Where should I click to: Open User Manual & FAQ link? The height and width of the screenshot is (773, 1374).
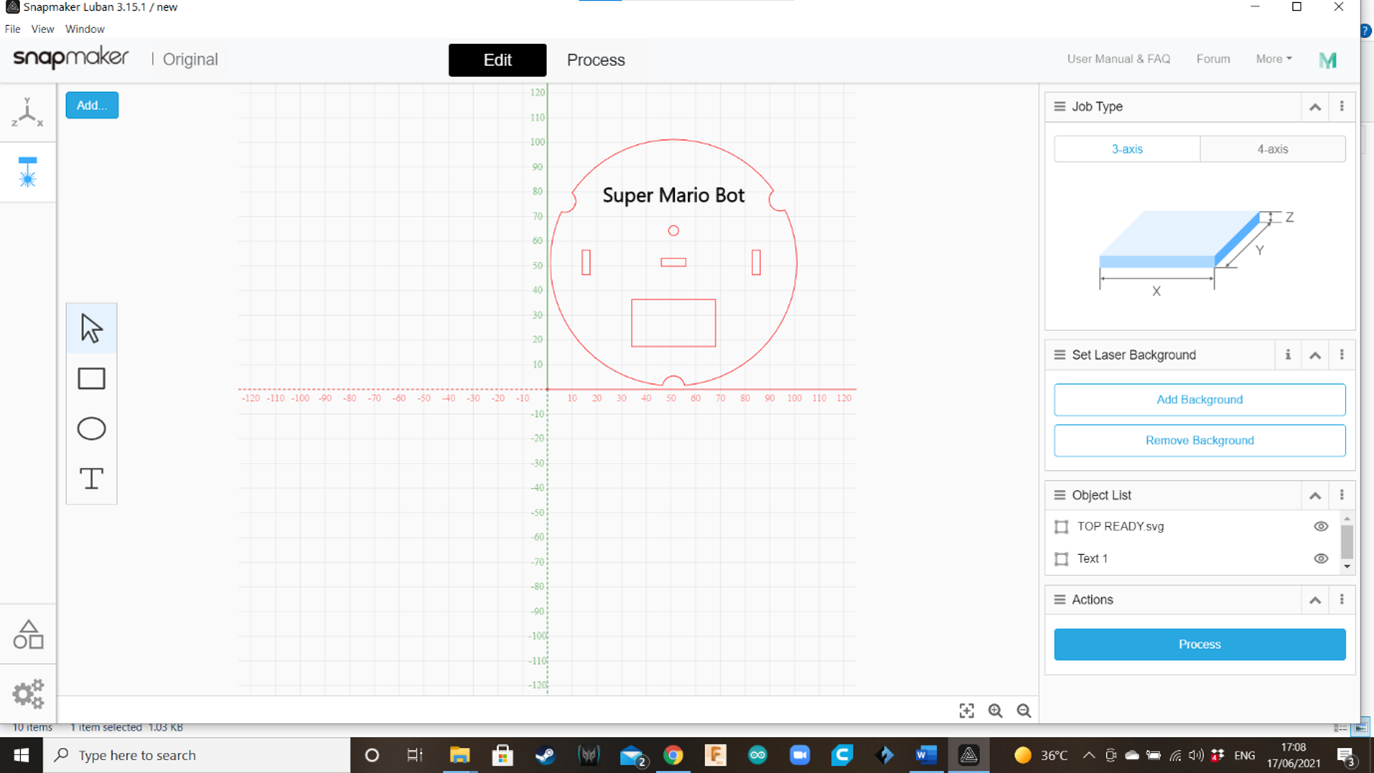1118,59
